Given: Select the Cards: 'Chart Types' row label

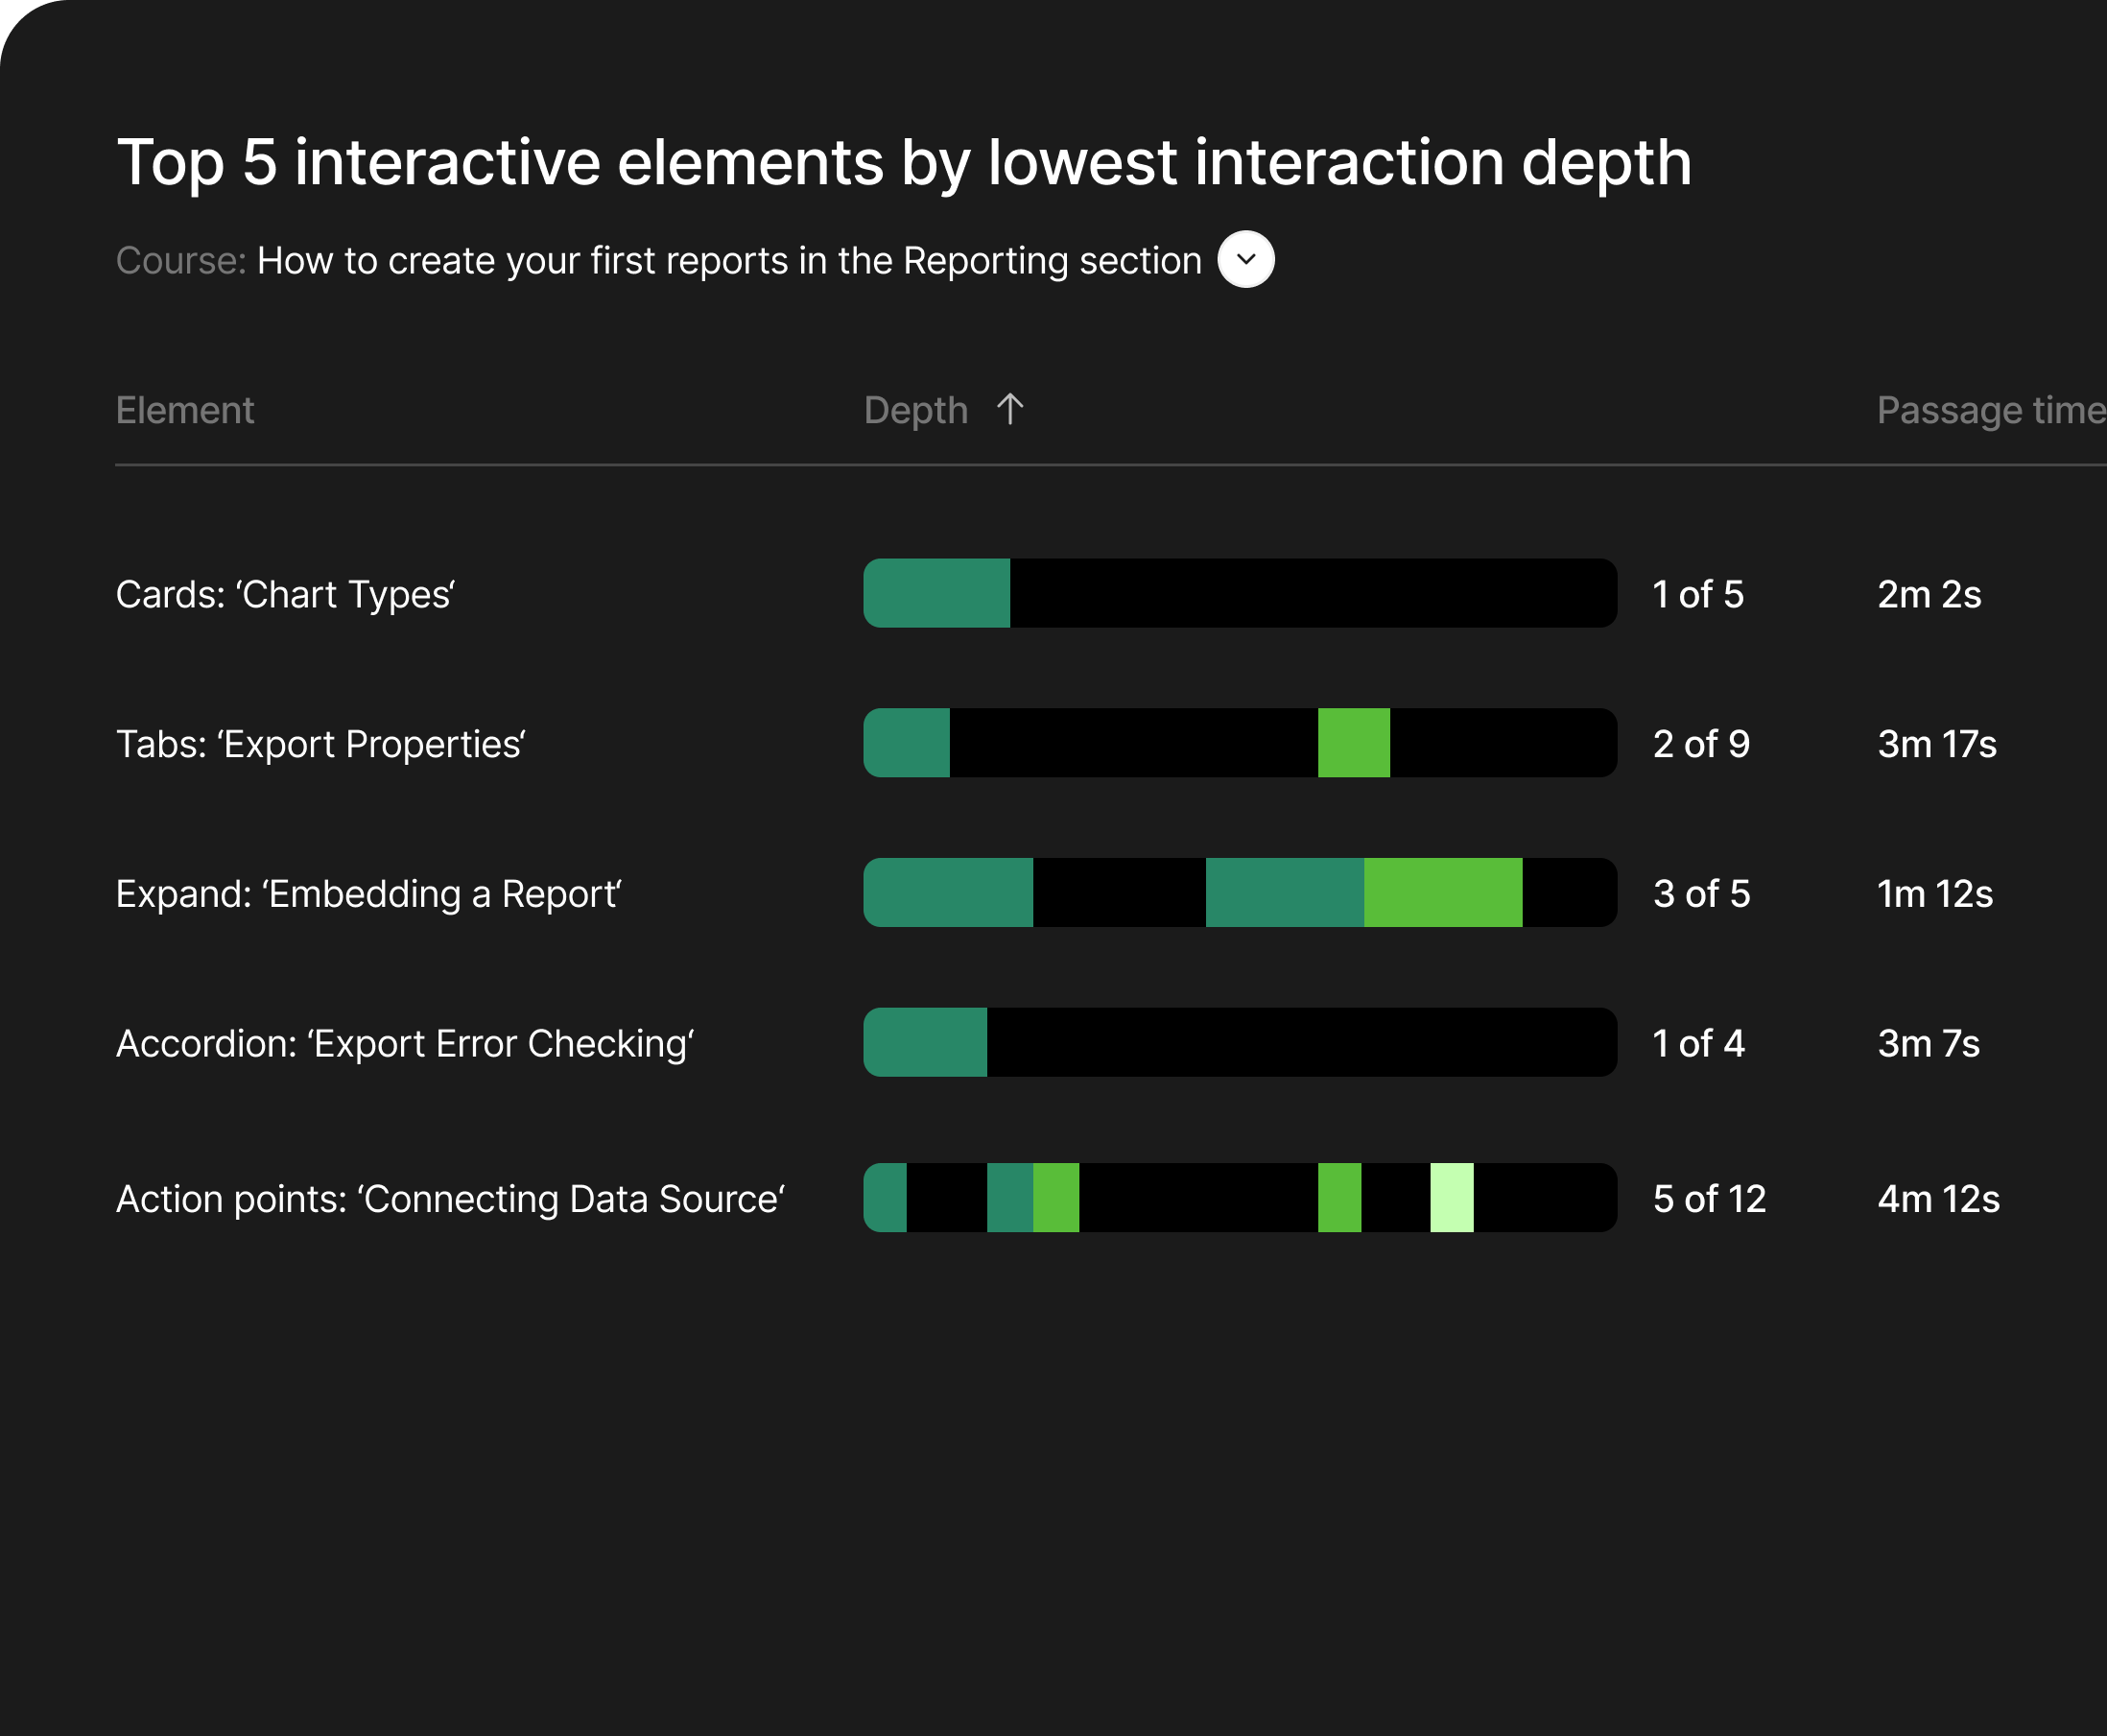Looking at the screenshot, I should point(285,594).
